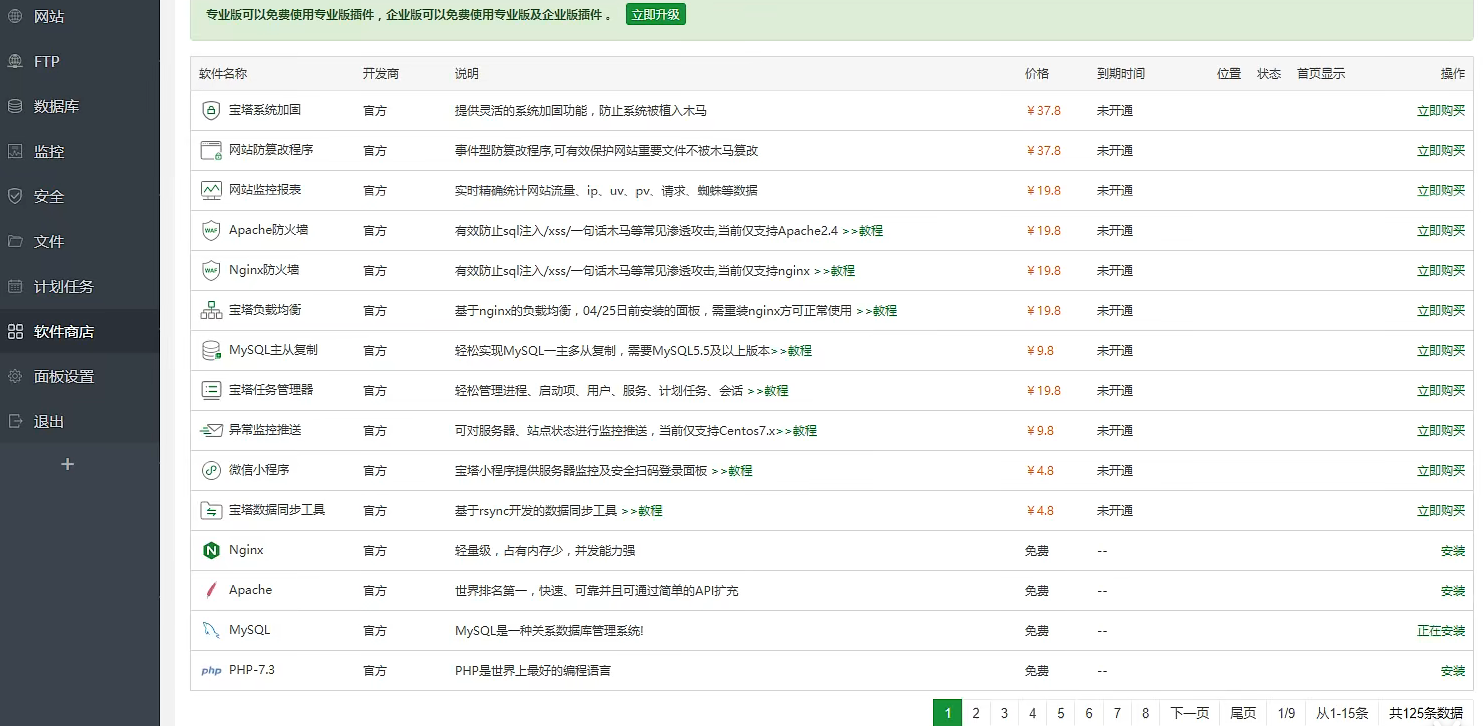Click the 安全 shield icon in sidebar
Image resolution: width=1483 pixels, height=726 pixels.
15,196
